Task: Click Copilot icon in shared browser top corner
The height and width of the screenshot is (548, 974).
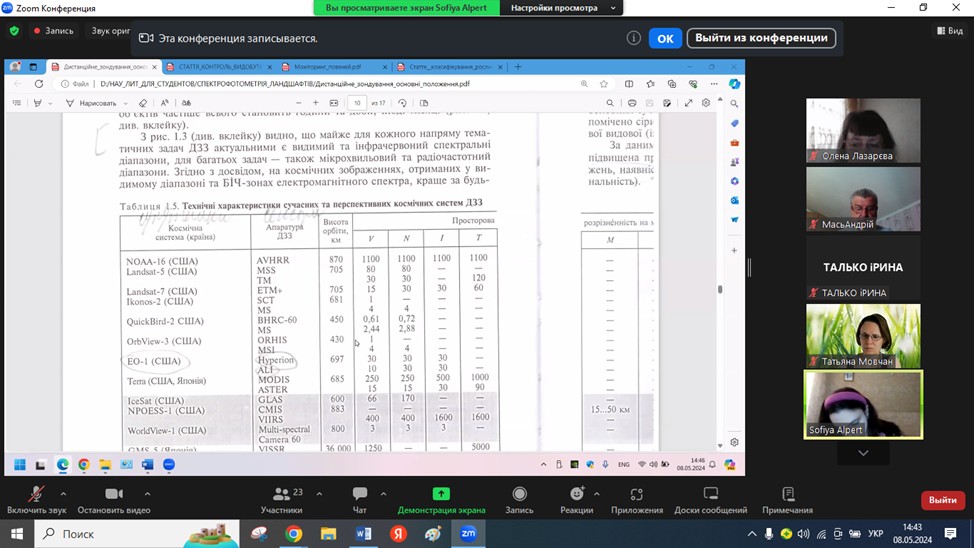Action: pyautogui.click(x=734, y=84)
